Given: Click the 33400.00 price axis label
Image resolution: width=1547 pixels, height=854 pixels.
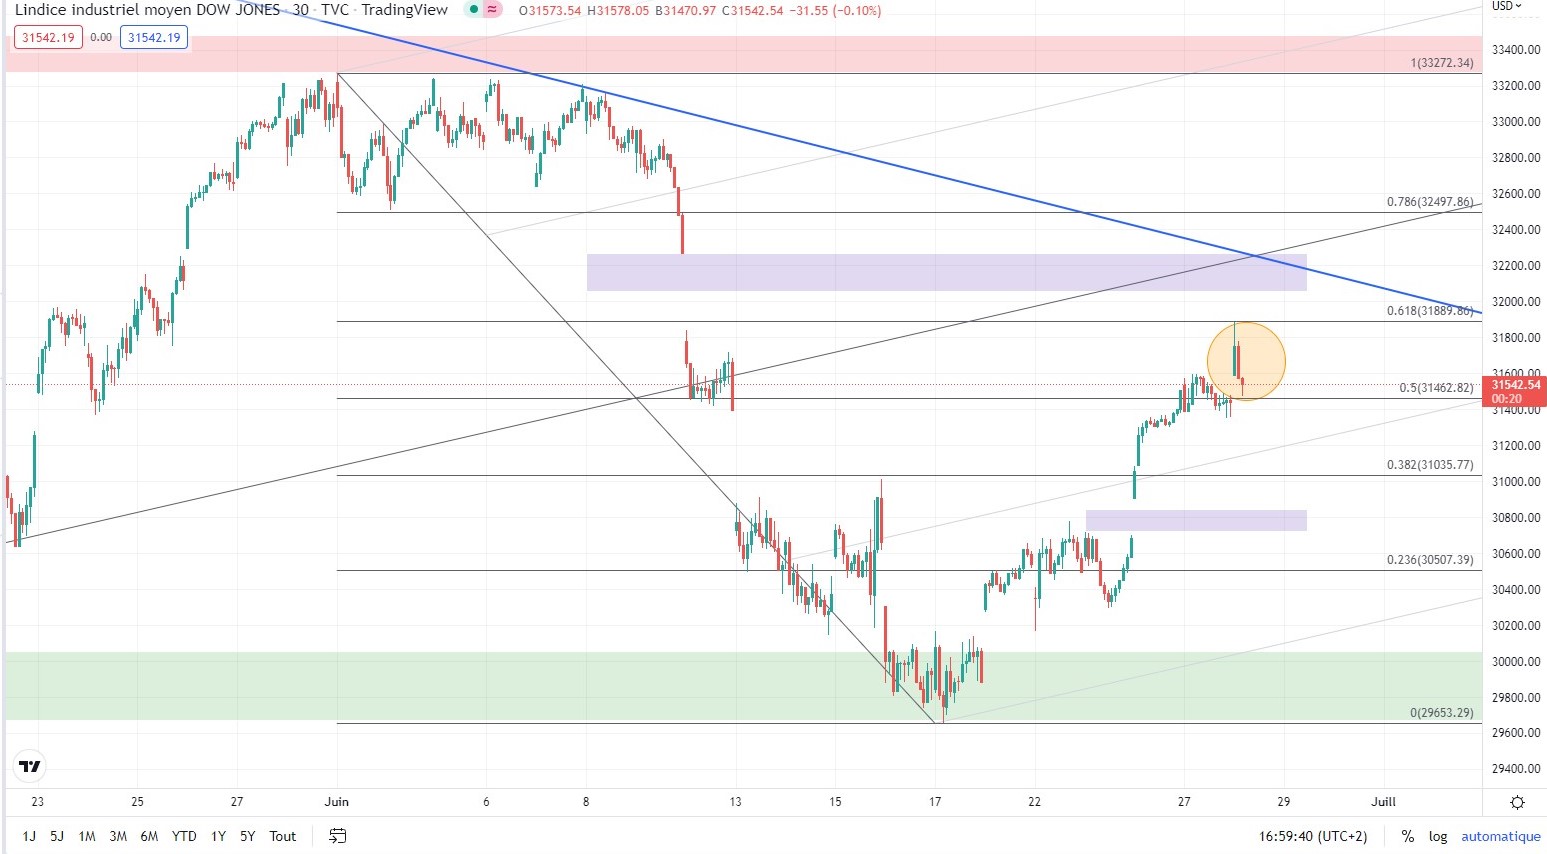Looking at the screenshot, I should [1515, 50].
